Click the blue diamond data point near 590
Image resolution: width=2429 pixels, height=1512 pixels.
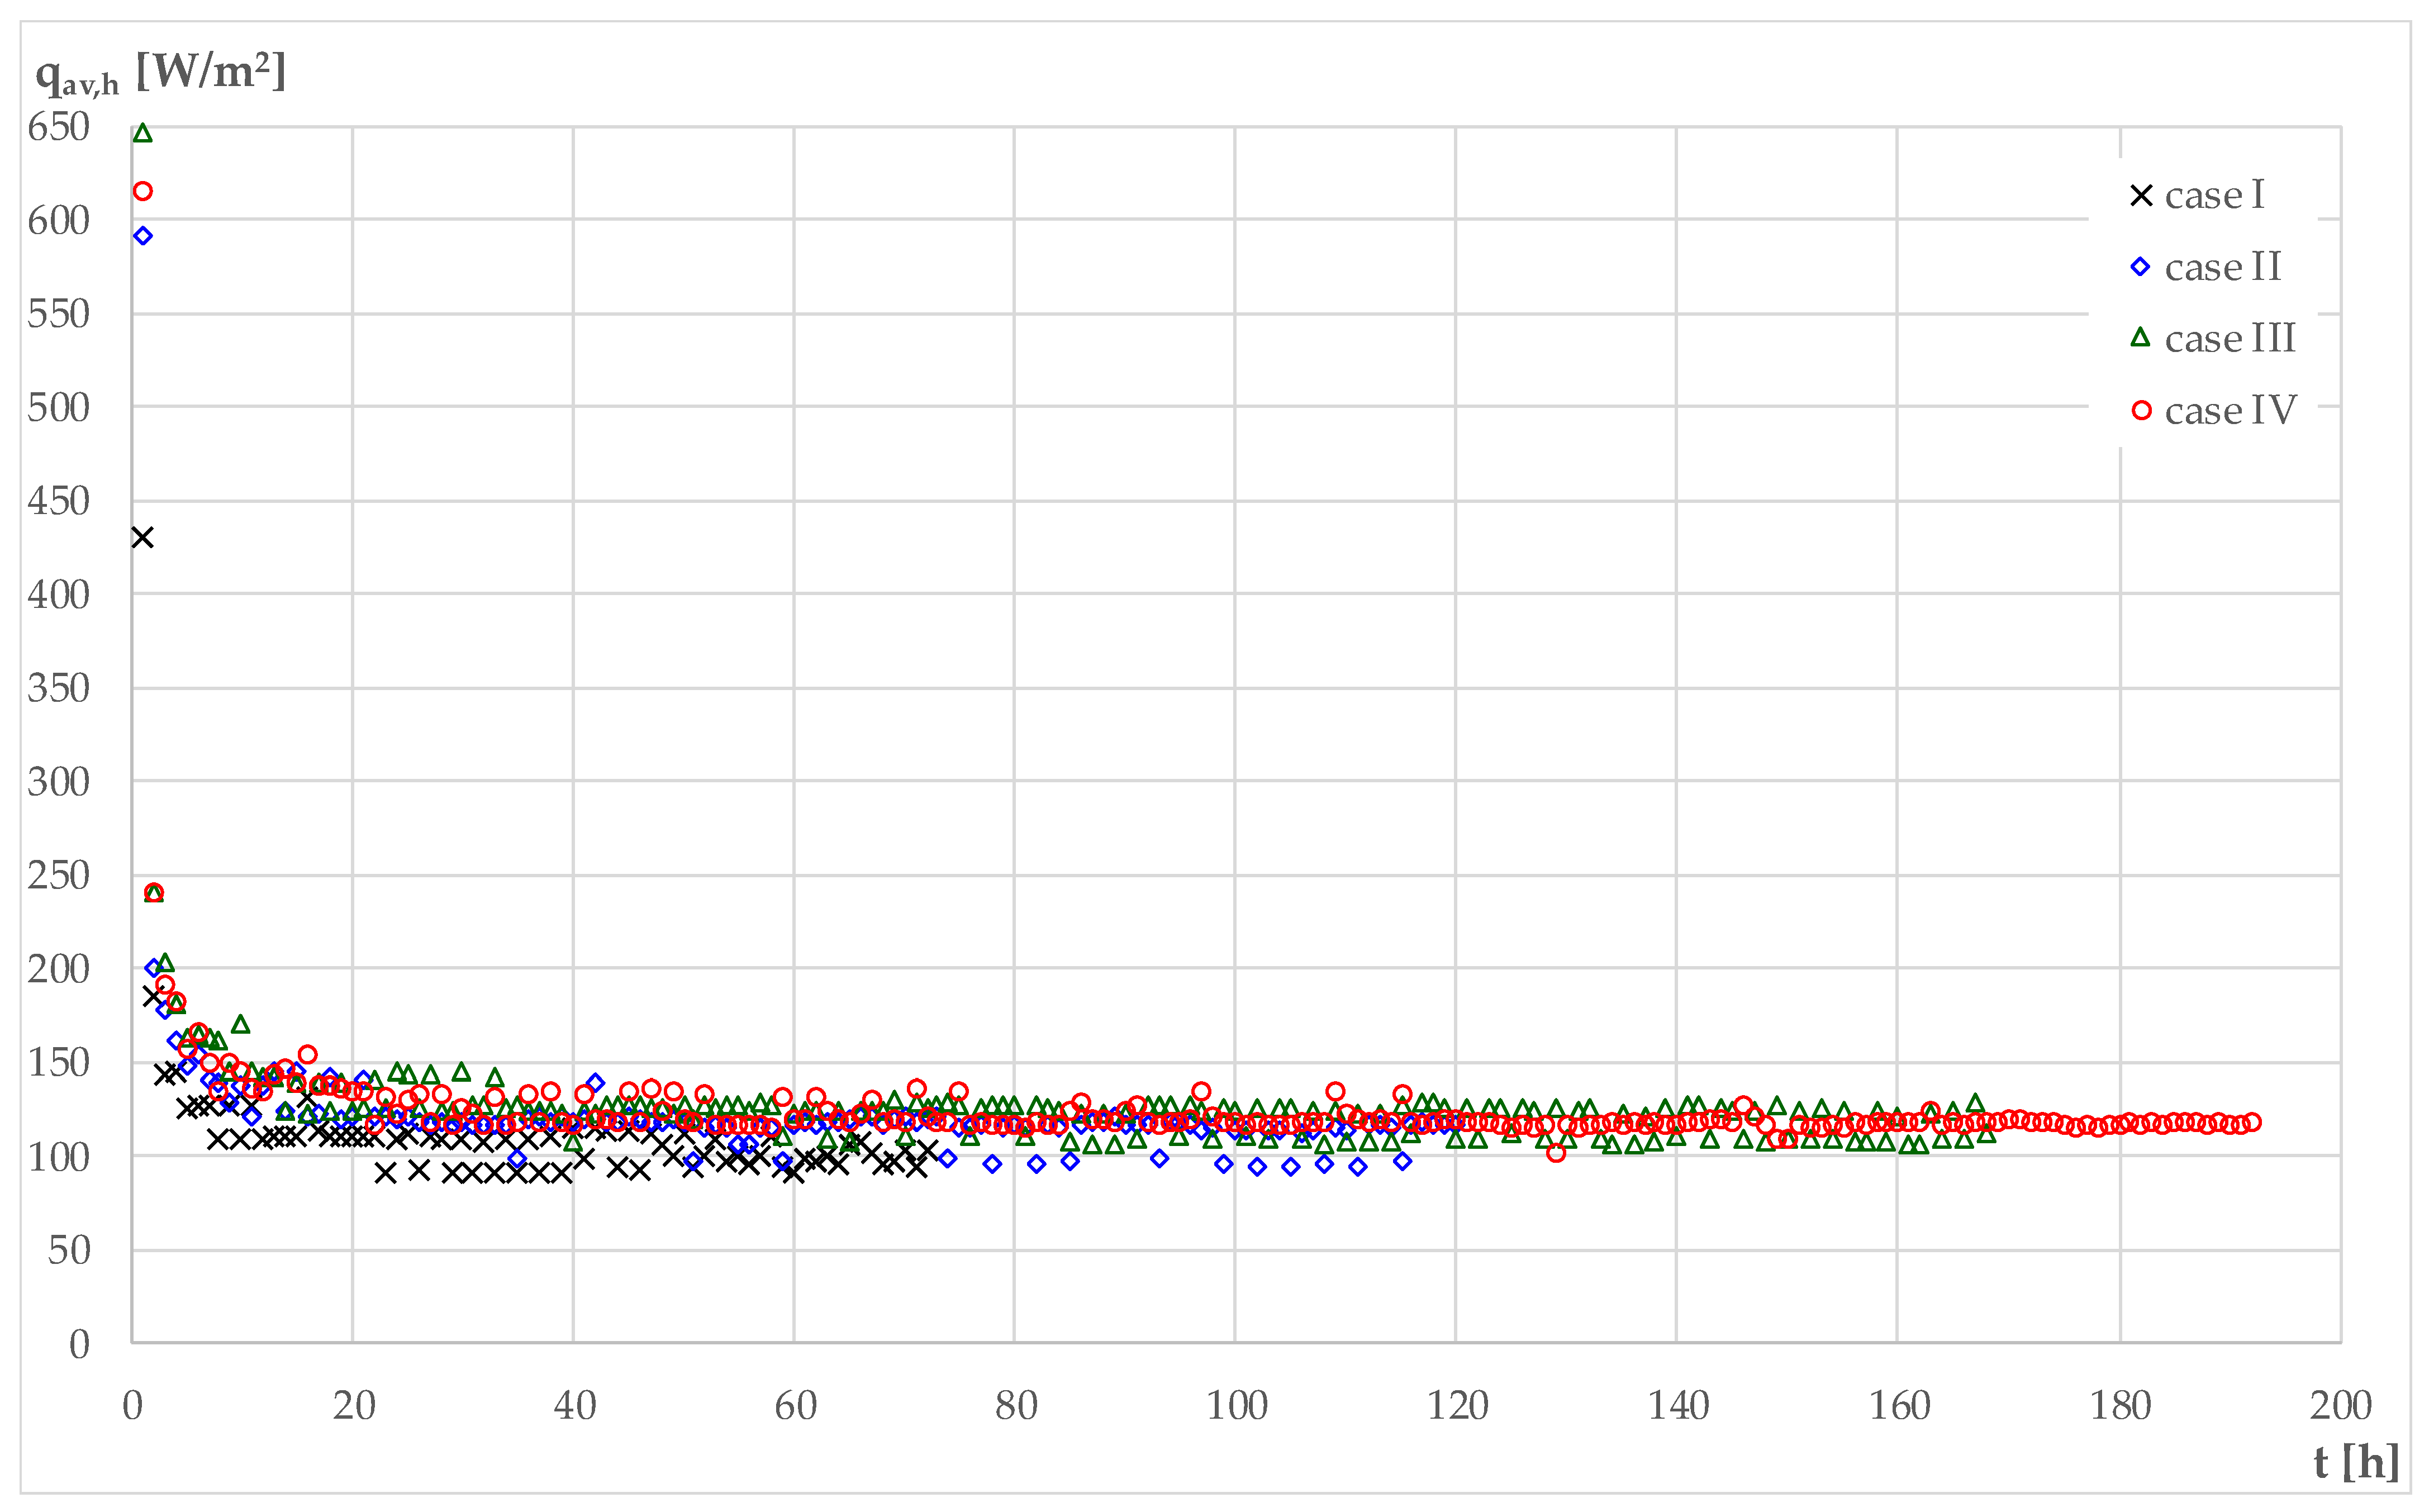click(x=143, y=236)
